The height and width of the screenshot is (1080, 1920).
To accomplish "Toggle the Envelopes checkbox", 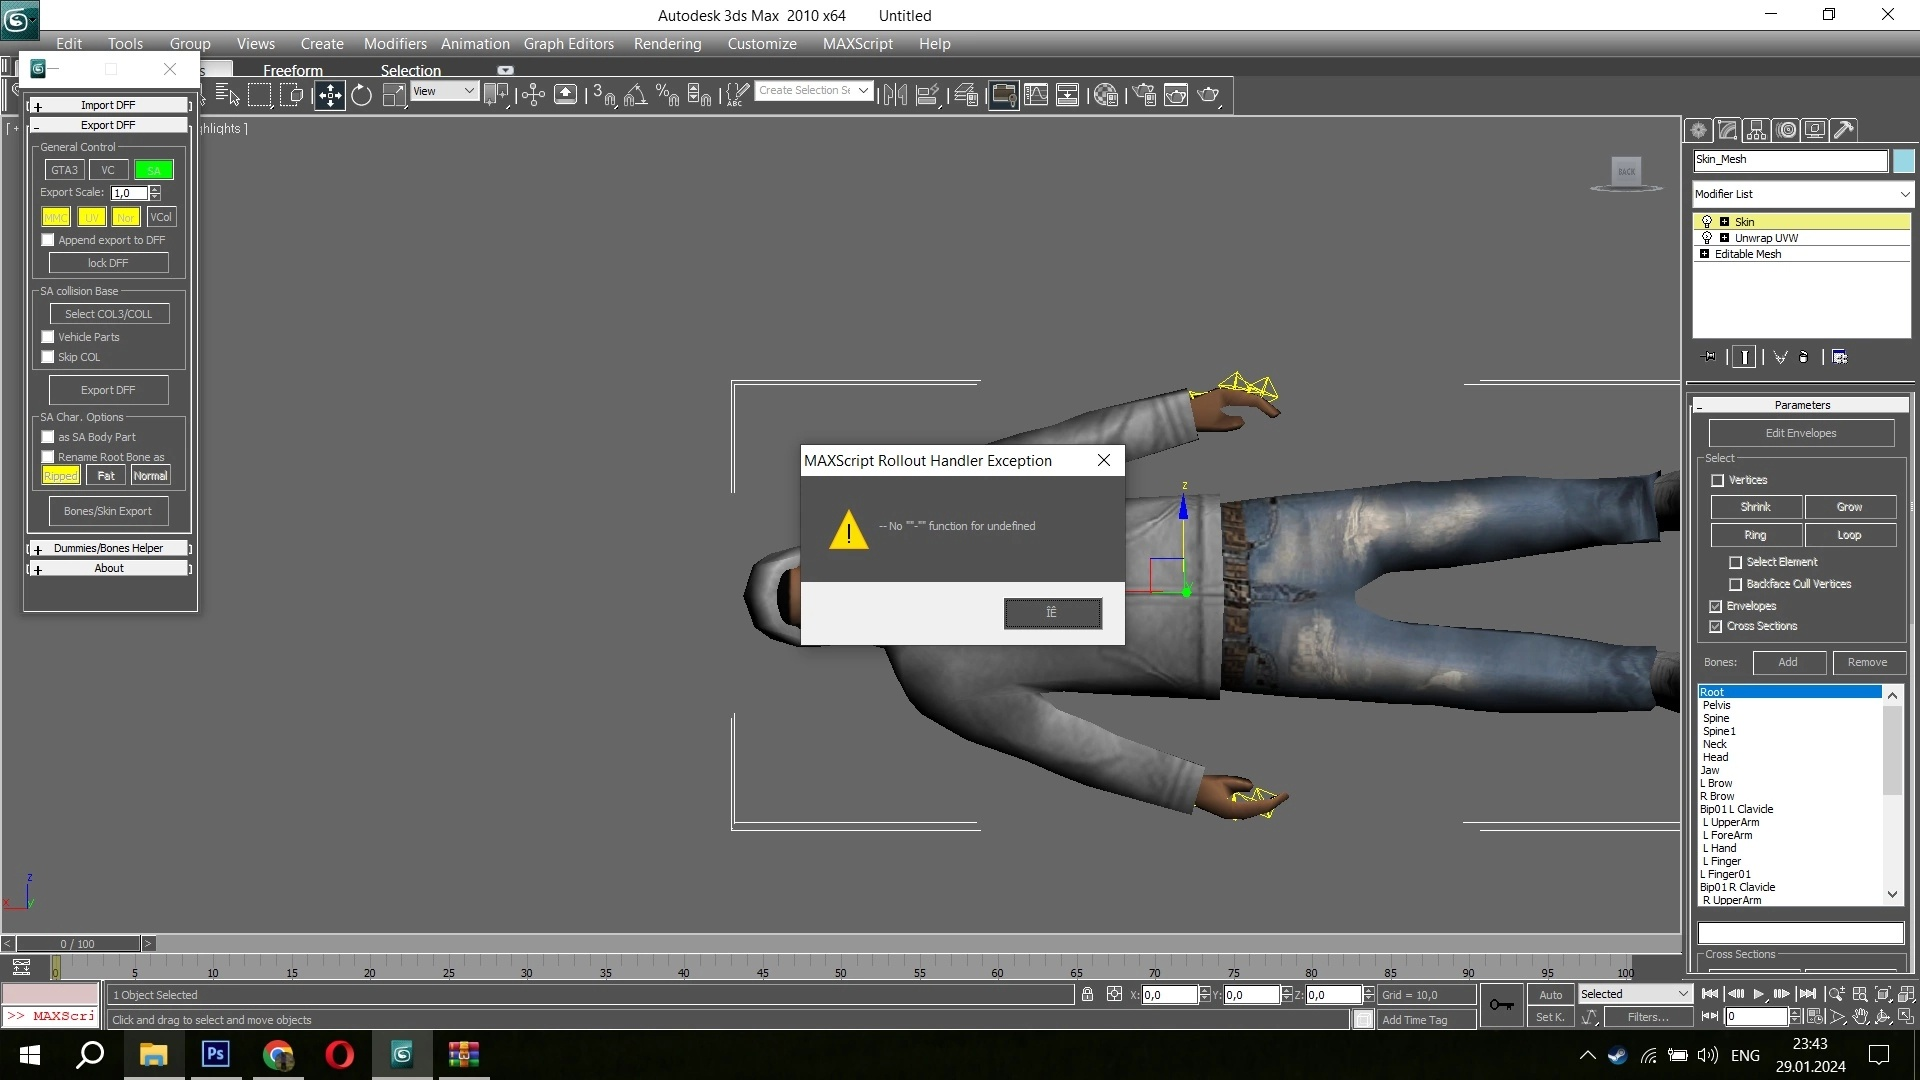I will (x=1716, y=606).
